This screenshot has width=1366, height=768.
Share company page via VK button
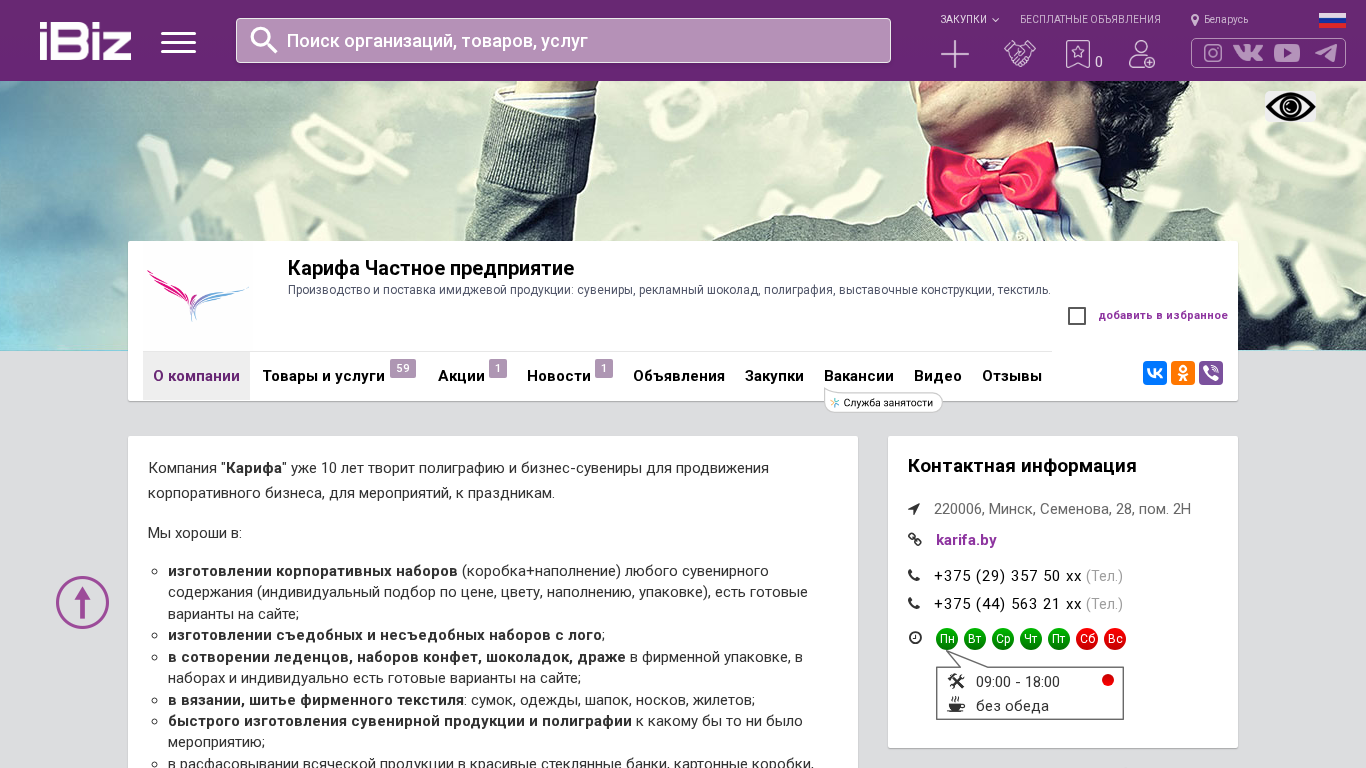(1155, 373)
